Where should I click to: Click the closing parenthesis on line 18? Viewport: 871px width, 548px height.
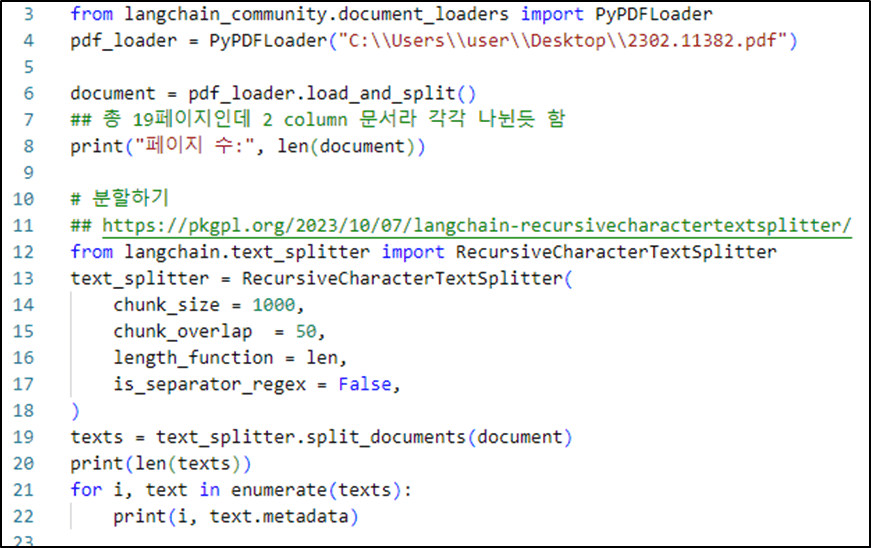coord(75,411)
